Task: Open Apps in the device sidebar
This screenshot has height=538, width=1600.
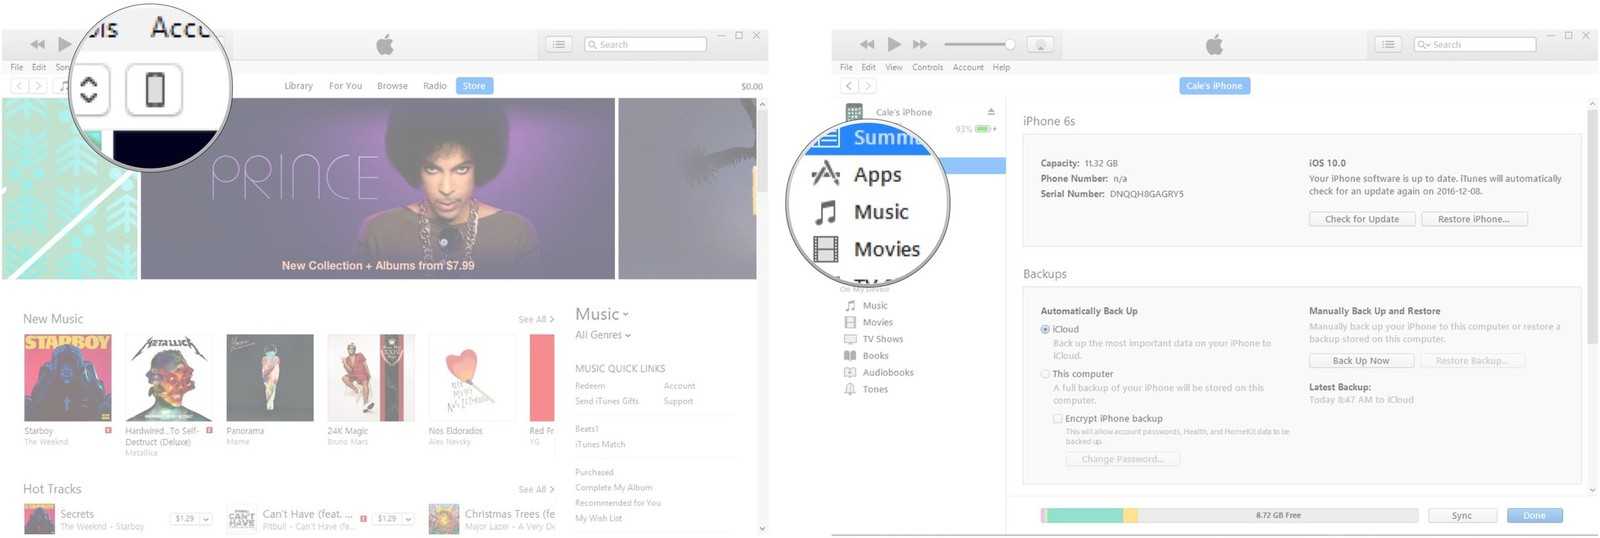Action: coord(876,175)
